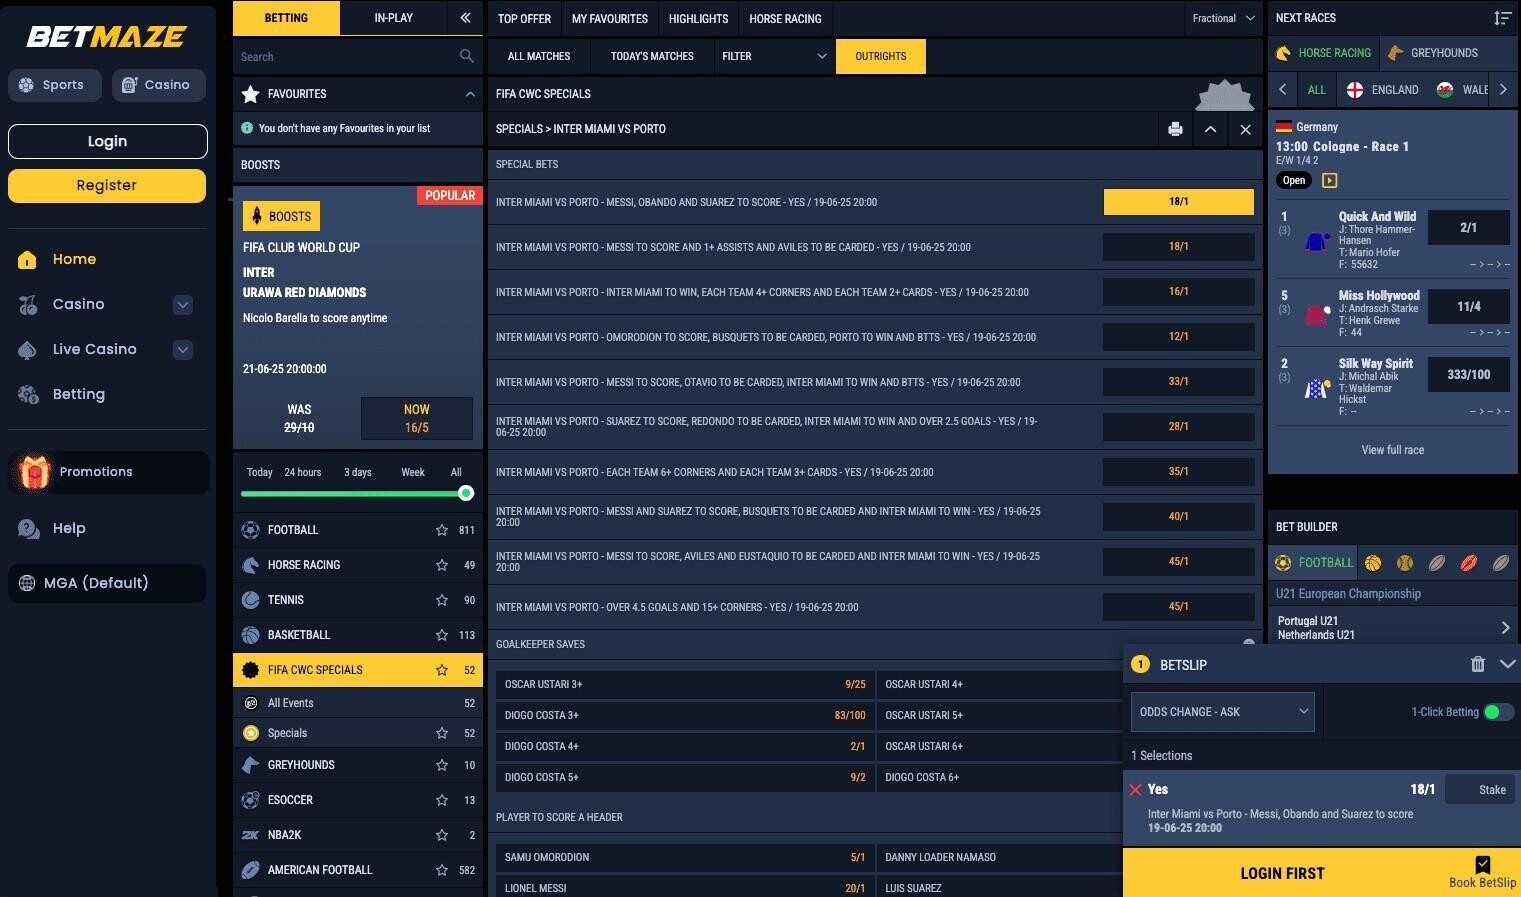Viewport: 1521px width, 897px height.
Task: Click the BetMaze logo
Action: pyautogui.click(x=106, y=37)
